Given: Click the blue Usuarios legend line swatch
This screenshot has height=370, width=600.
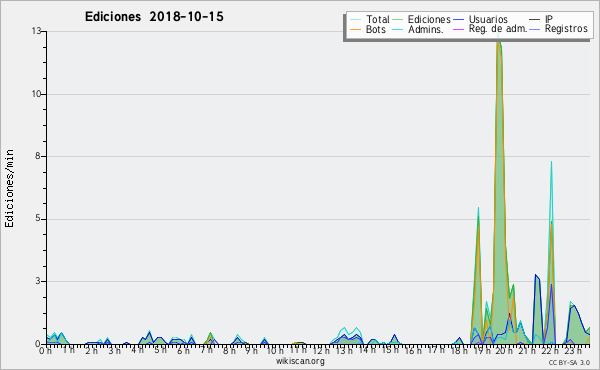Looking at the screenshot, I should pyautogui.click(x=458, y=19).
